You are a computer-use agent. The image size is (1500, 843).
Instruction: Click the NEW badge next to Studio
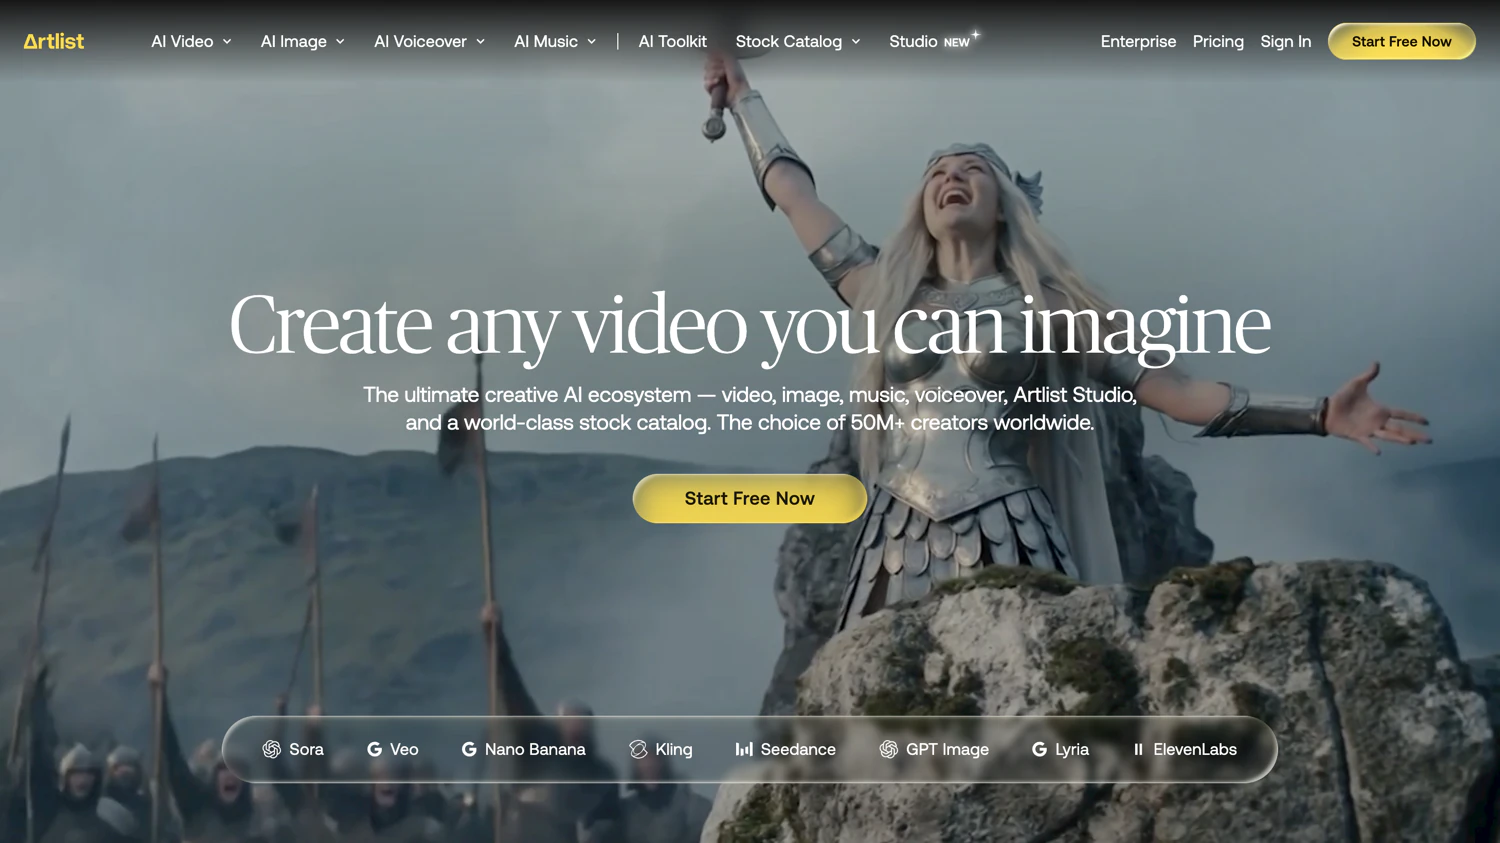click(957, 43)
